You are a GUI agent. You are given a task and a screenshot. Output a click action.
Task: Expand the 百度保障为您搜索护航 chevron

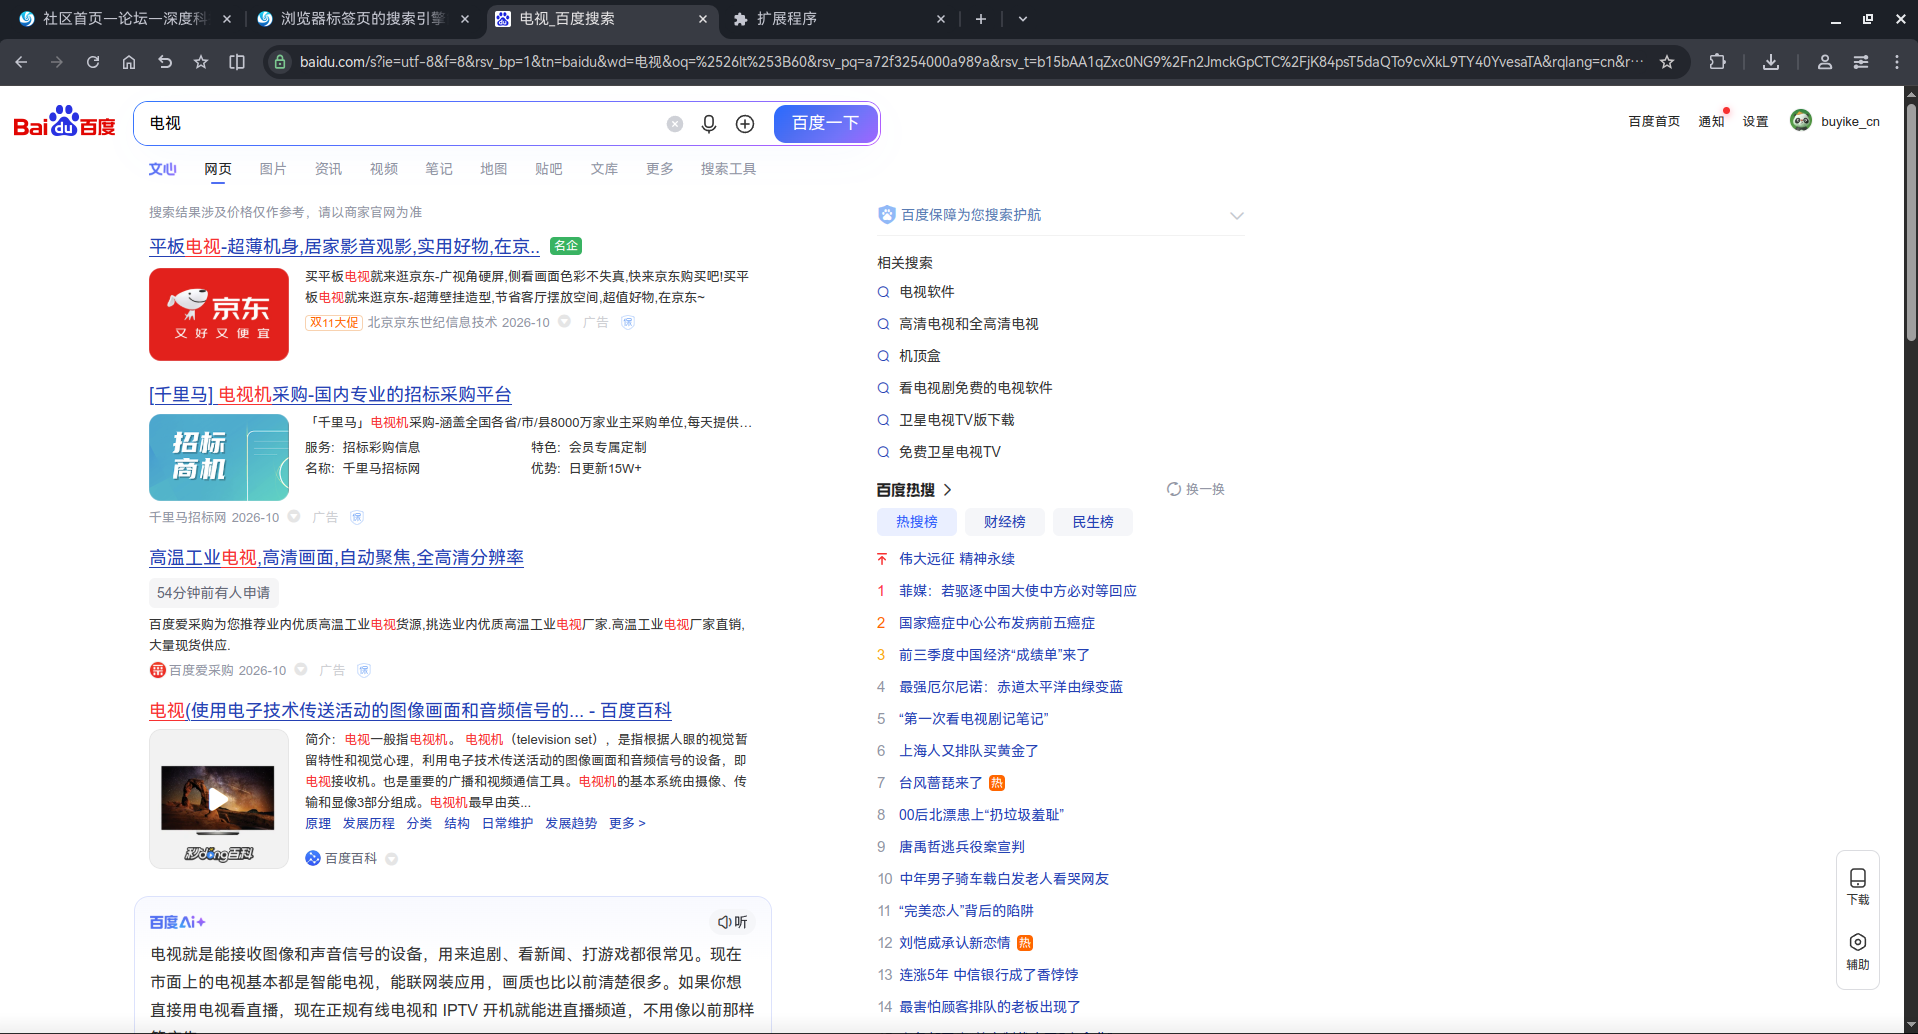pyautogui.click(x=1237, y=215)
